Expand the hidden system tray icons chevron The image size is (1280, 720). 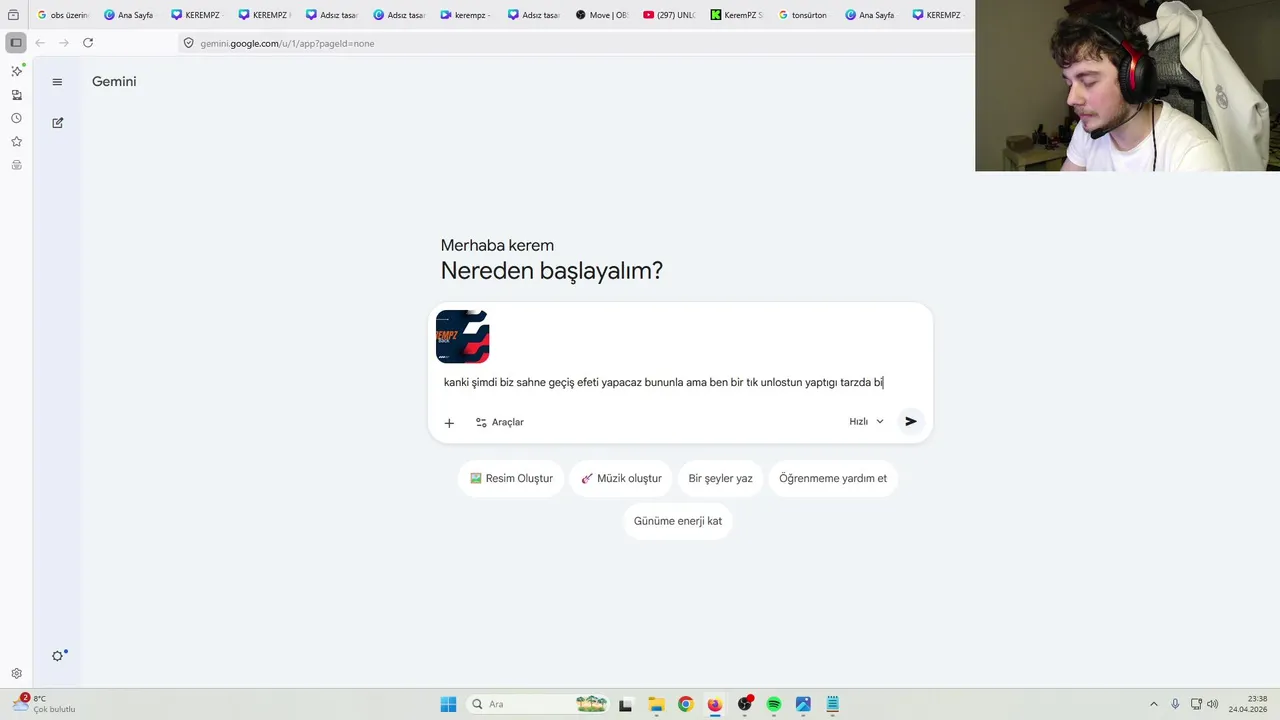point(1153,704)
